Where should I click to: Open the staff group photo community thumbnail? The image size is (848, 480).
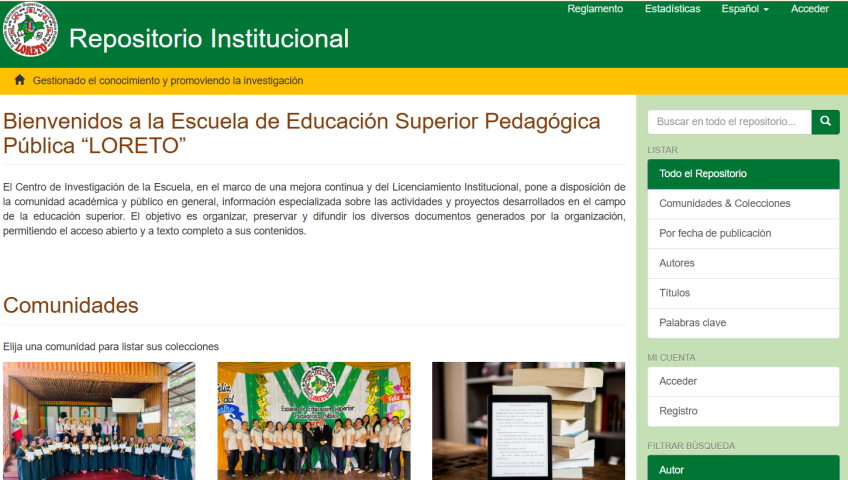coord(314,421)
